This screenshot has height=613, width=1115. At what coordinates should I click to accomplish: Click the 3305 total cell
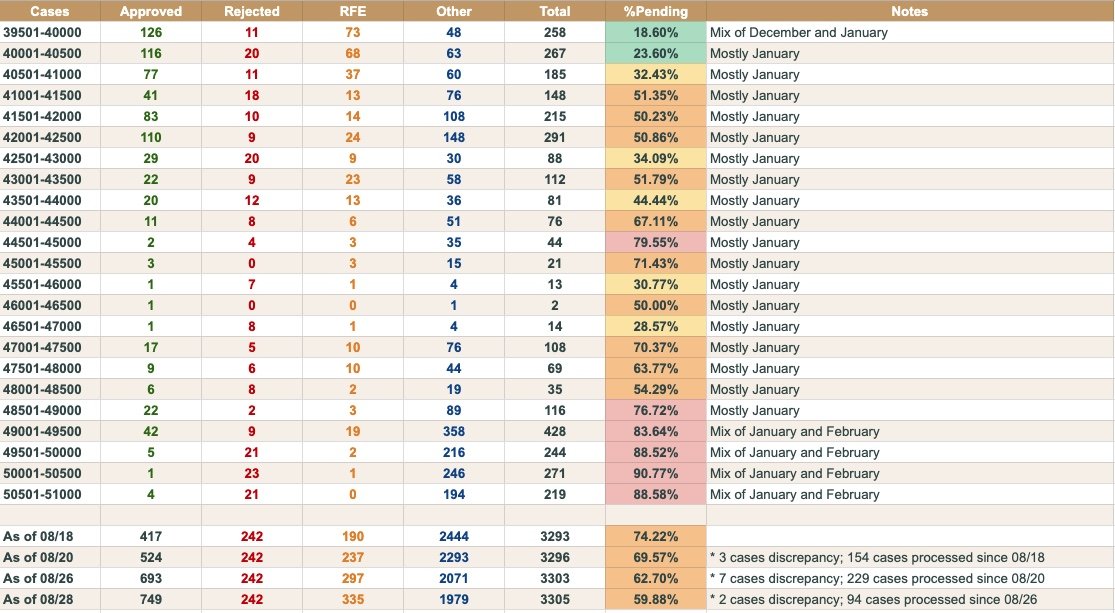click(554, 599)
